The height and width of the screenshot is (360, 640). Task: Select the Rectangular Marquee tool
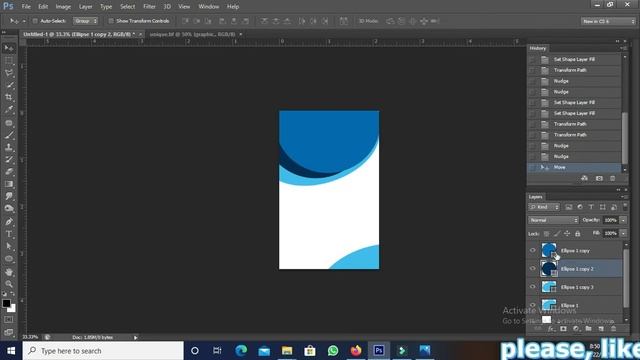[x=9, y=60]
